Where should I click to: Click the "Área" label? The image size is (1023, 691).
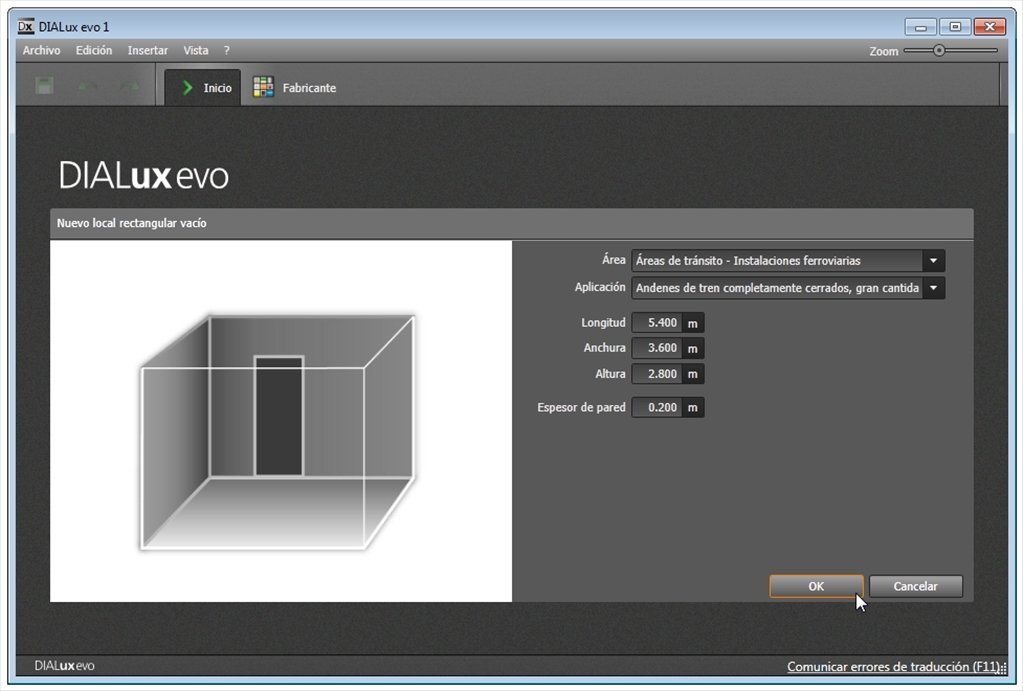point(613,260)
